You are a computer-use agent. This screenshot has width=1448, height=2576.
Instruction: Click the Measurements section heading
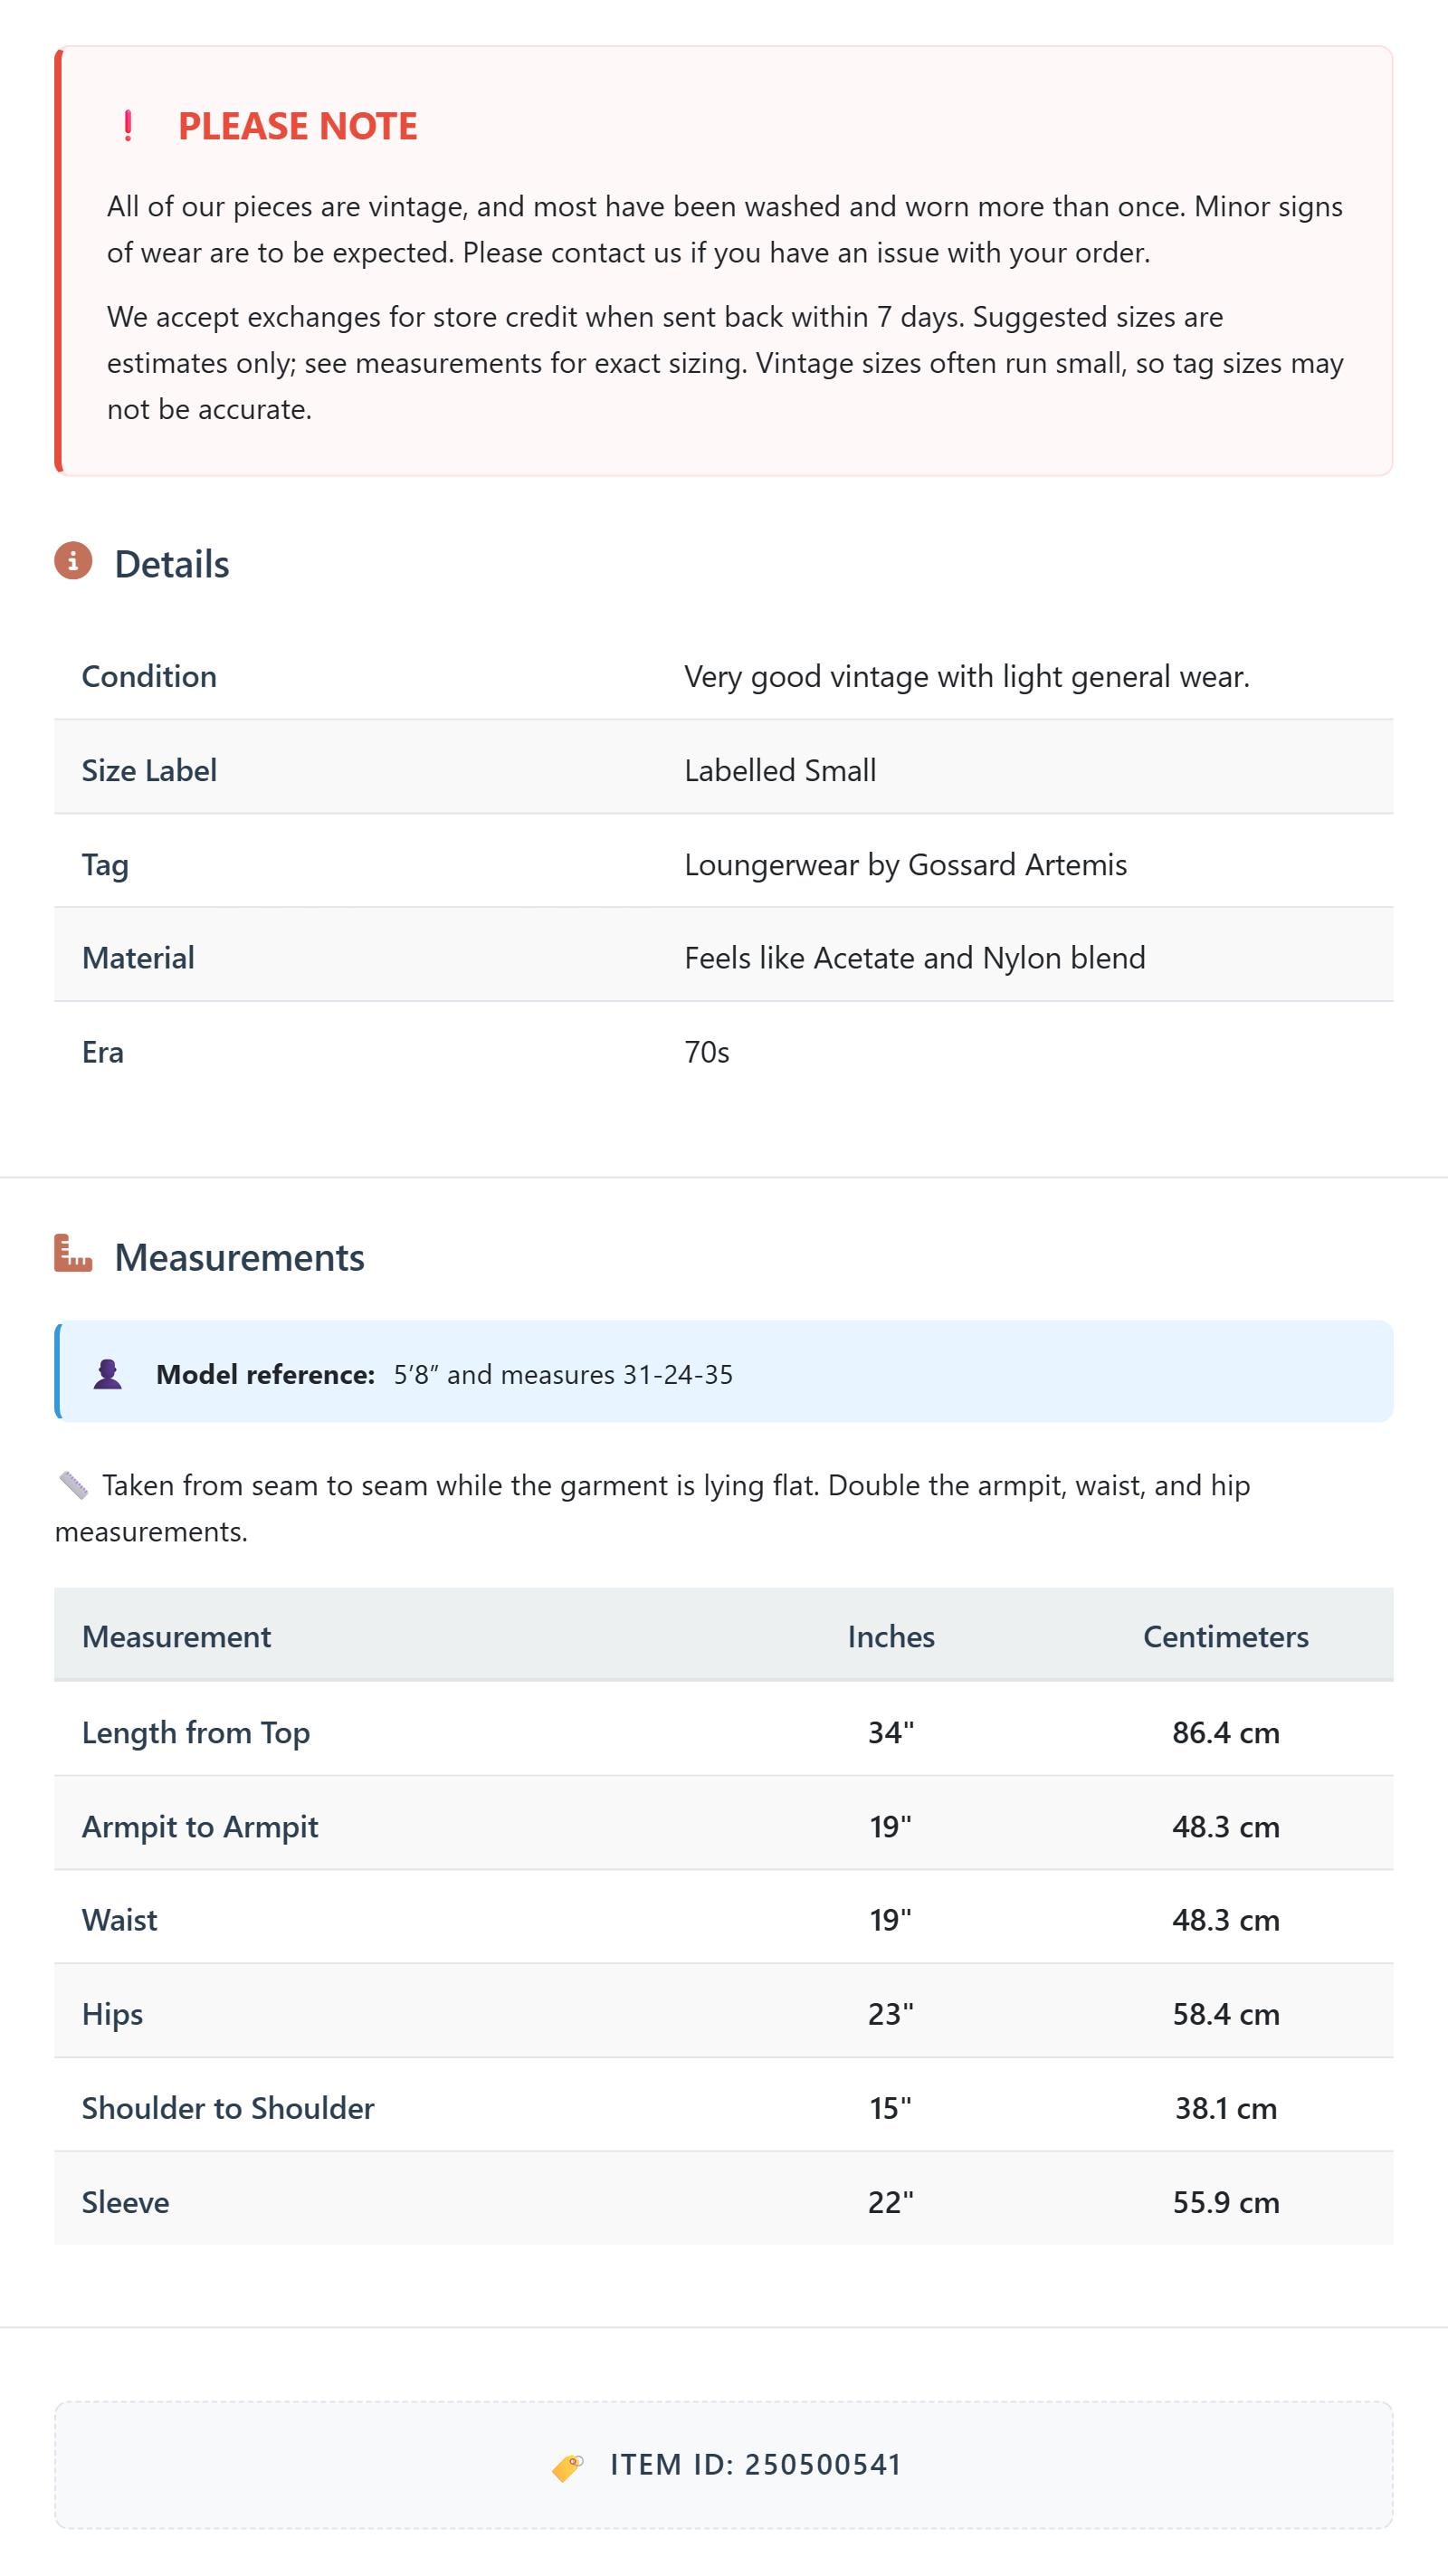point(240,1257)
